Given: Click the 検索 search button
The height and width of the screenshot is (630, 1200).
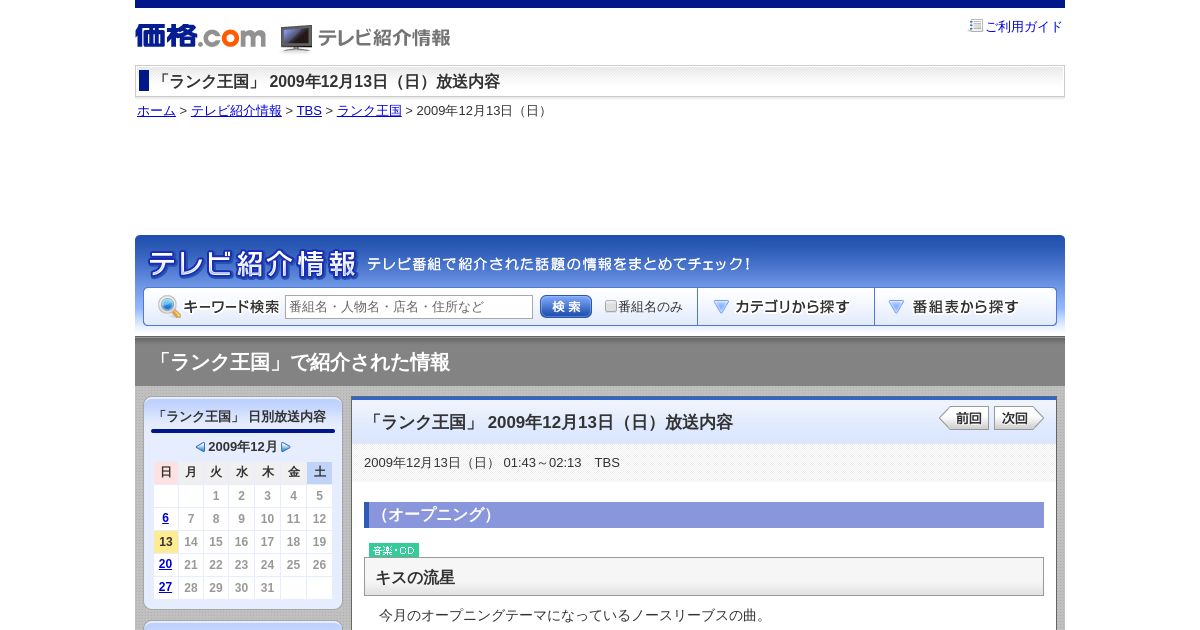Looking at the screenshot, I should point(566,307).
